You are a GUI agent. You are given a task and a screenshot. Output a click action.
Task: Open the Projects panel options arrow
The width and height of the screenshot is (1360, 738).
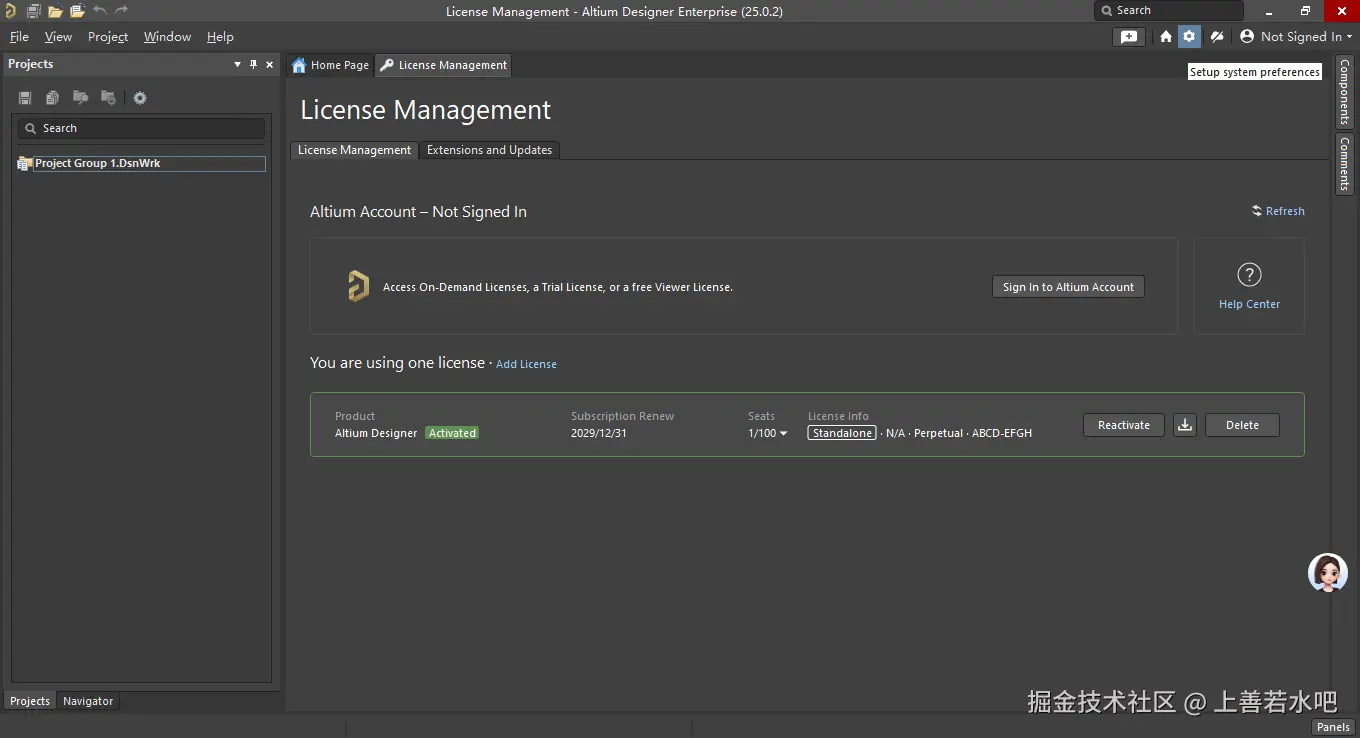click(237, 64)
